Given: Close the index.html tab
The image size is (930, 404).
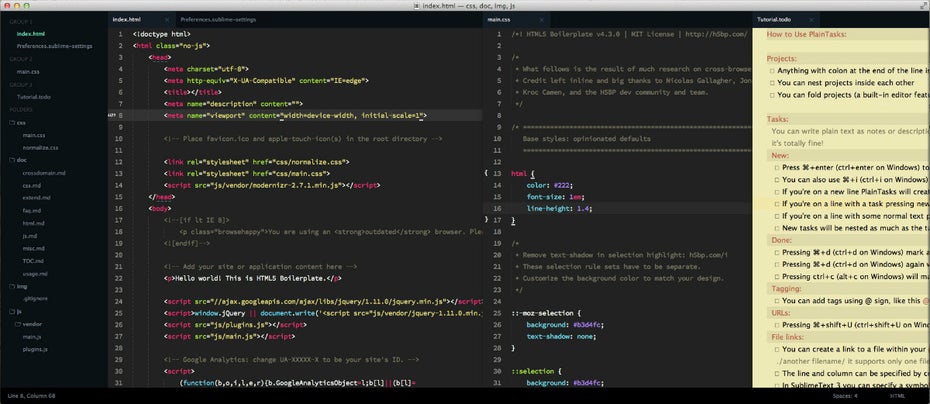Looking at the screenshot, I should [x=167, y=20].
